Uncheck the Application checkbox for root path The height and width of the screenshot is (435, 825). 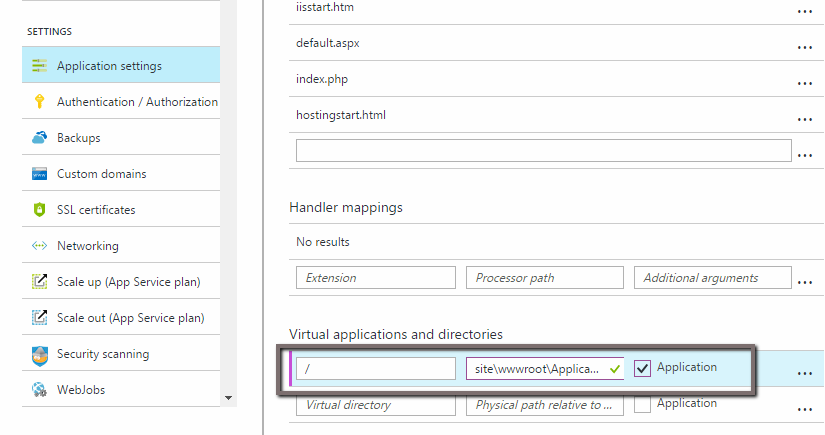pos(643,368)
